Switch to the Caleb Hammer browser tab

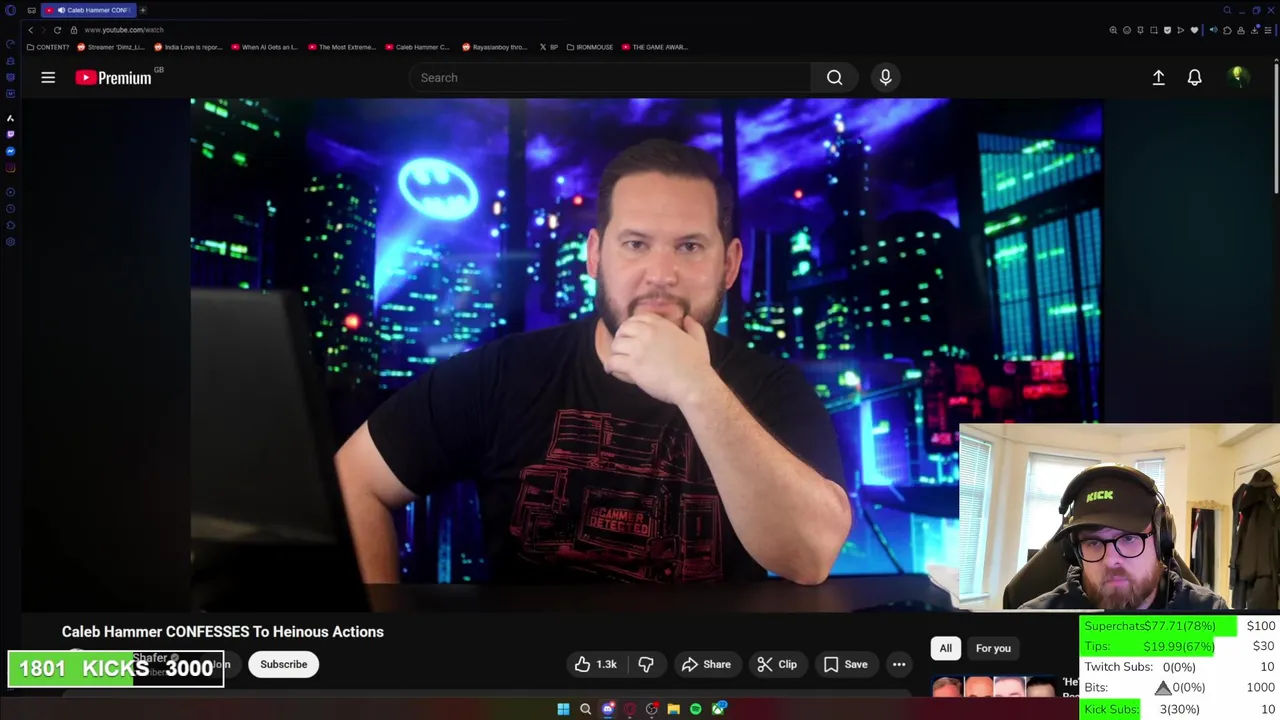(x=90, y=10)
